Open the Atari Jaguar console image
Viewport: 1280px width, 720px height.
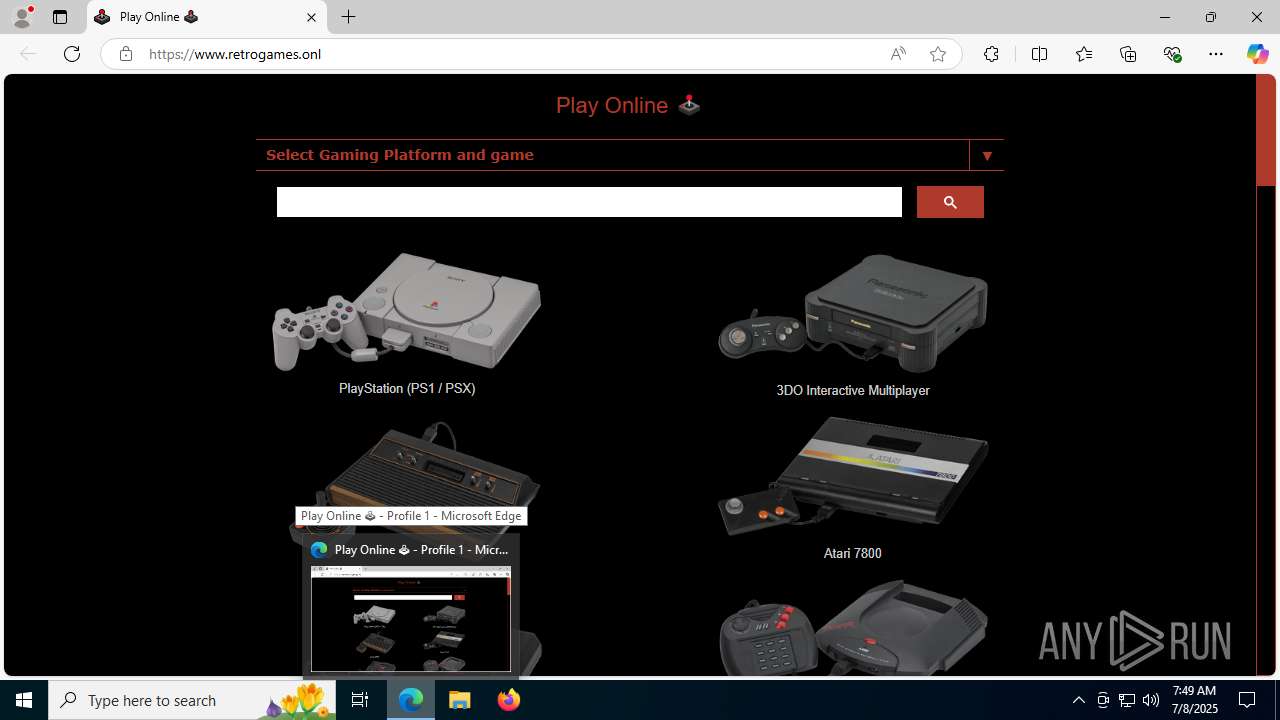coord(853,628)
